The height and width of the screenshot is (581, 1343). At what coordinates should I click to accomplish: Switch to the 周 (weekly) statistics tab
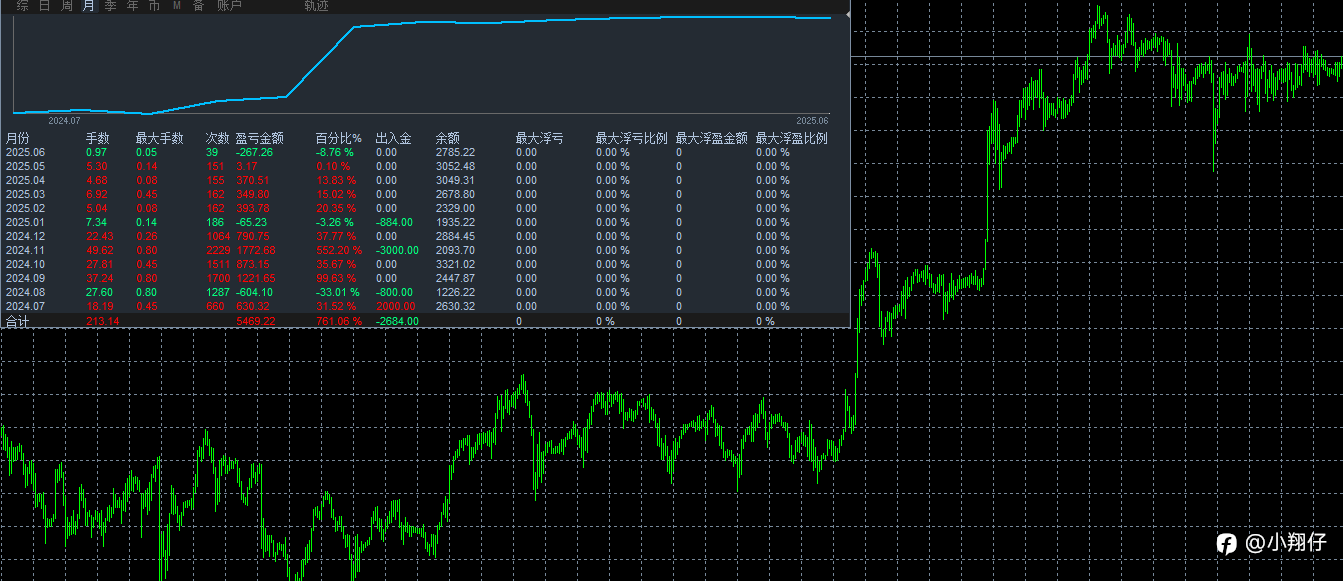pos(66,6)
